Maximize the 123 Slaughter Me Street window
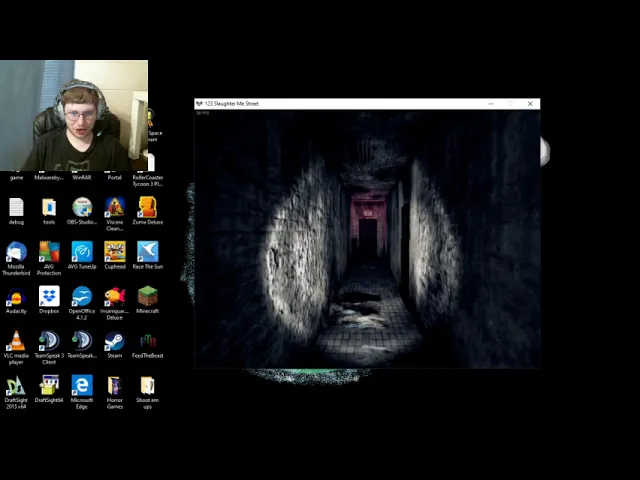Image resolution: width=640 pixels, height=480 pixels. click(x=511, y=104)
